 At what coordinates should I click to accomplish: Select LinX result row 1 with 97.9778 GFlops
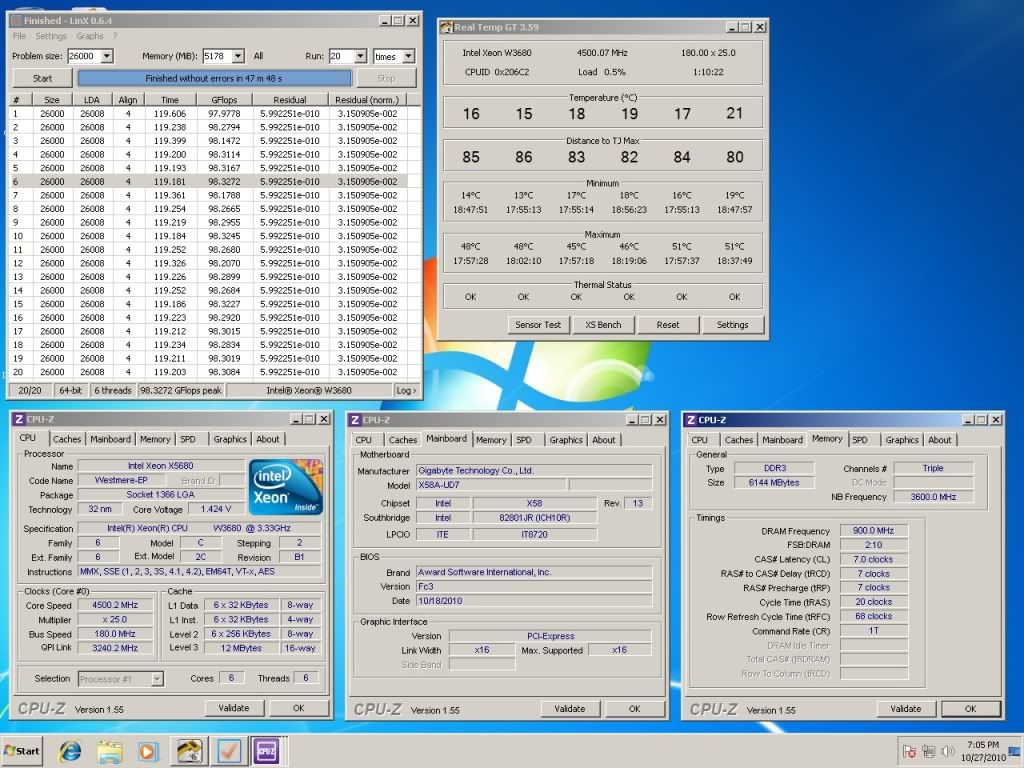tap(208, 114)
